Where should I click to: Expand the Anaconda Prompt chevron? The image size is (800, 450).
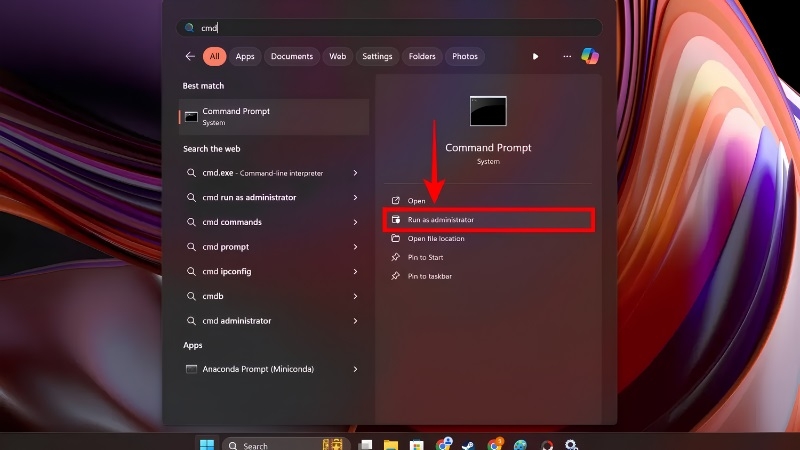click(355, 369)
